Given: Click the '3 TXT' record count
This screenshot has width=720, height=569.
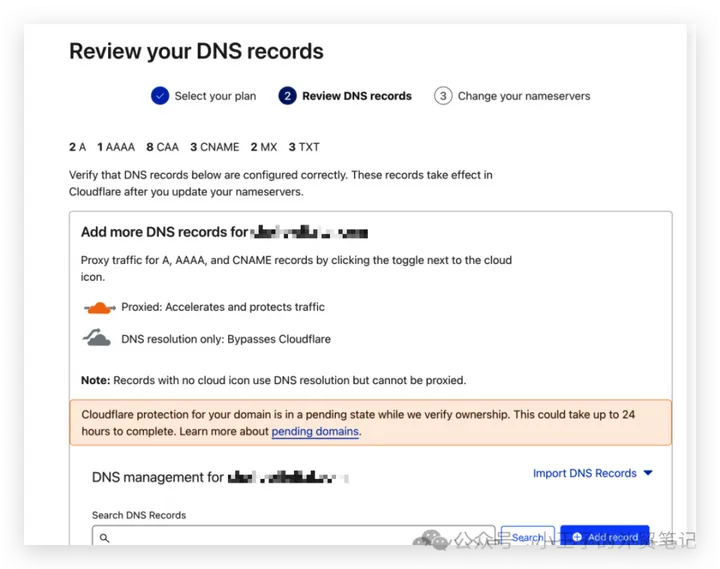Looking at the screenshot, I should click(x=304, y=147).
